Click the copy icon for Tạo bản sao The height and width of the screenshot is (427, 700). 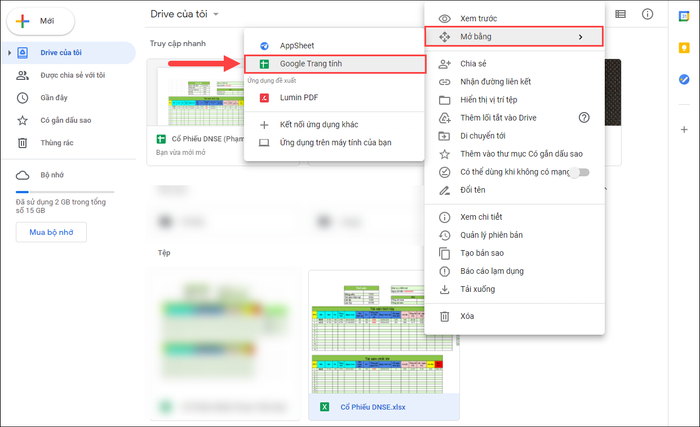[x=444, y=253]
